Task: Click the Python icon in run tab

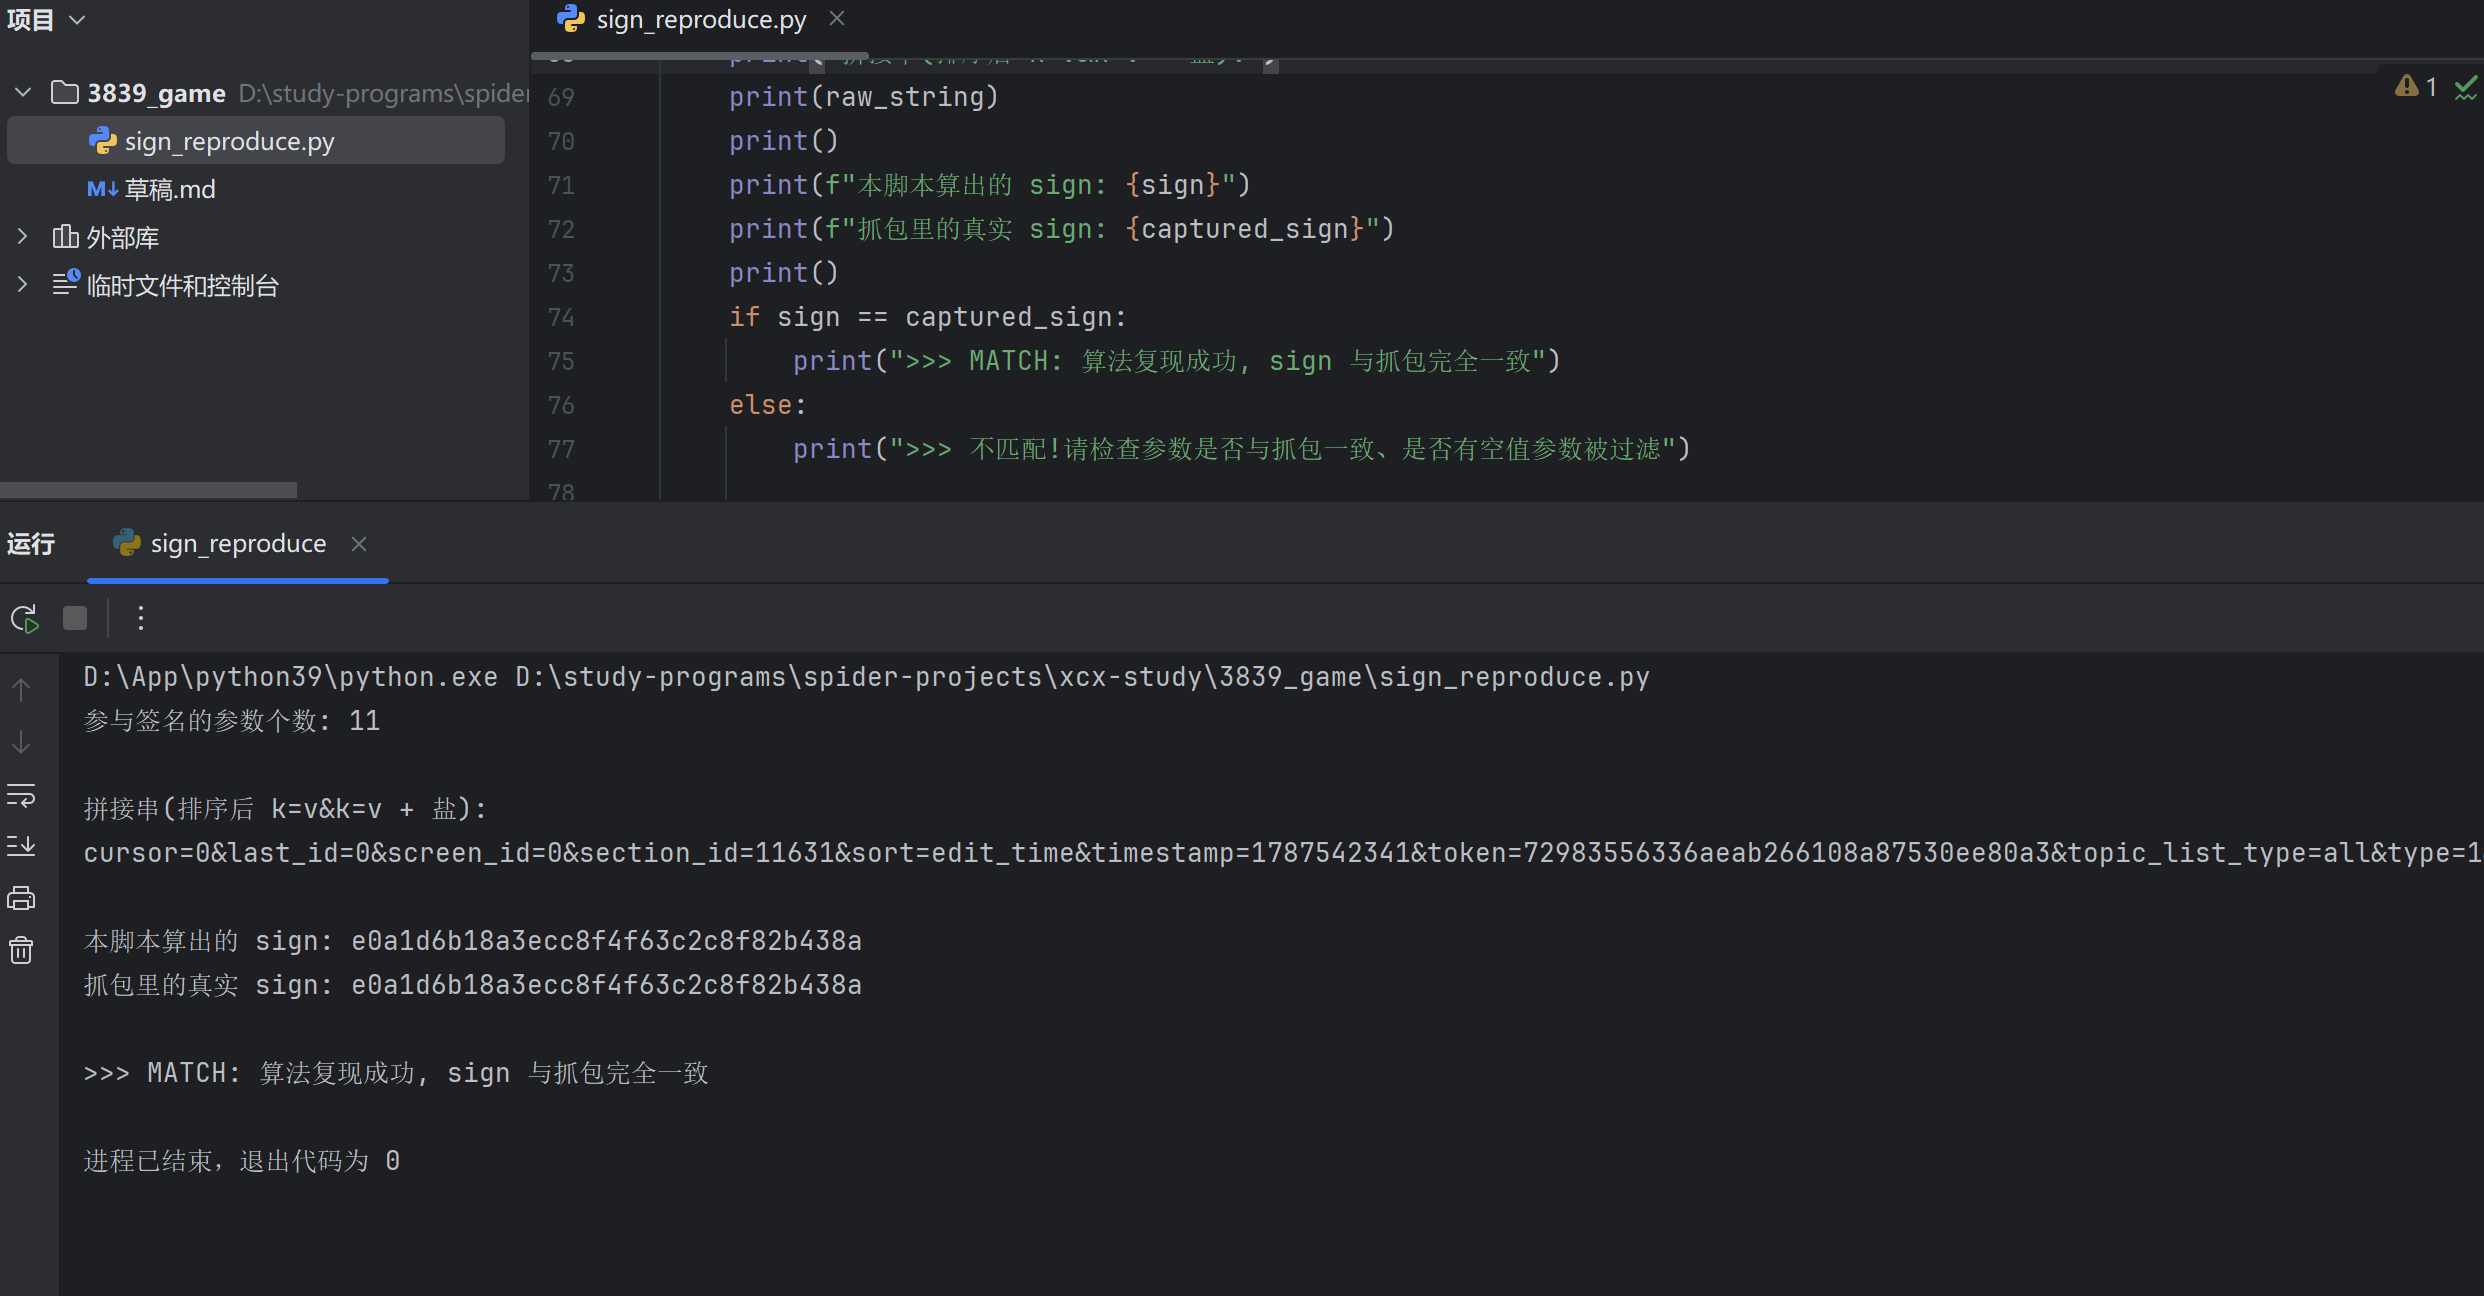Action: pos(127,543)
